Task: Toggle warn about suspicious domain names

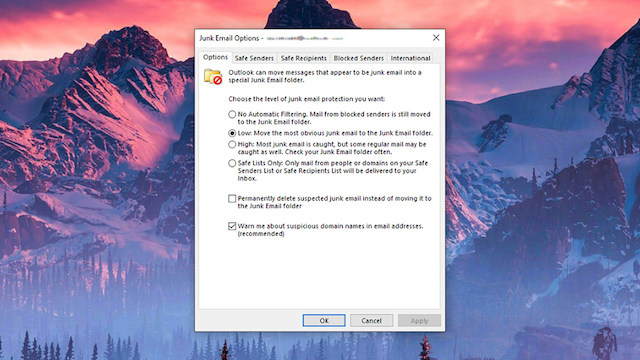Action: pyautogui.click(x=232, y=226)
